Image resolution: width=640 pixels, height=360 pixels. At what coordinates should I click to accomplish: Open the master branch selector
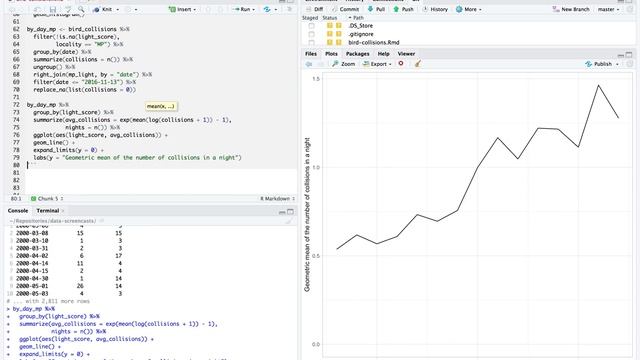(x=608, y=9)
